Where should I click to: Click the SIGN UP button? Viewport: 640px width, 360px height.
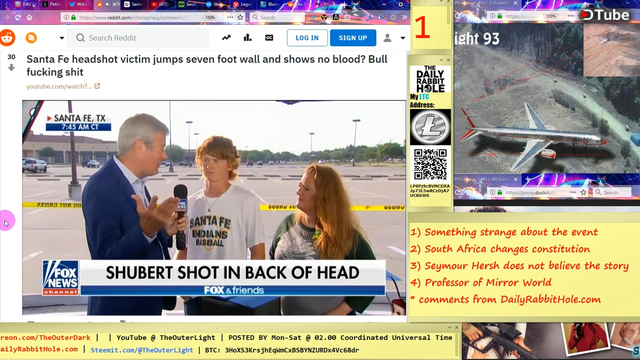click(x=353, y=38)
